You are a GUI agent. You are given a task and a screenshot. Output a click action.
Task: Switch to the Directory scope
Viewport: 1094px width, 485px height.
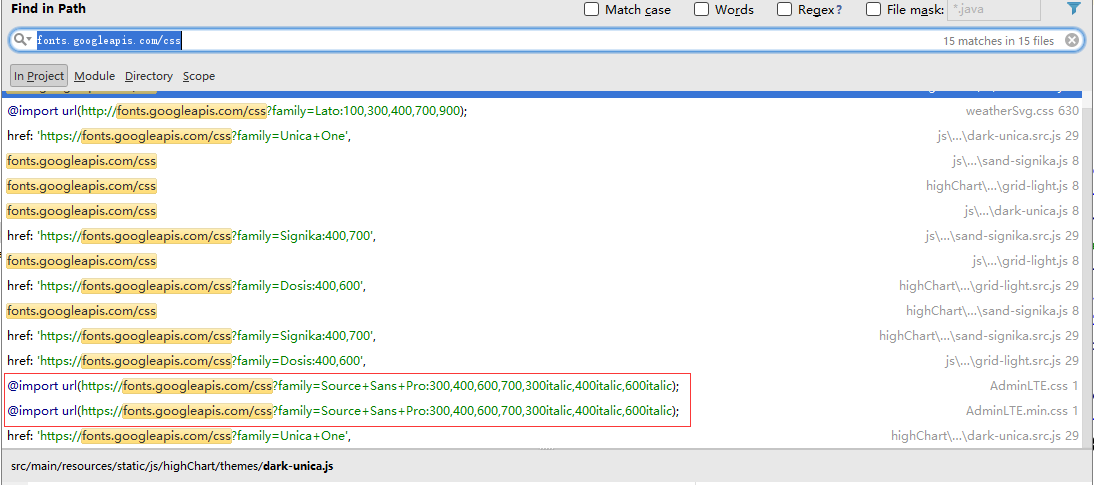149,76
